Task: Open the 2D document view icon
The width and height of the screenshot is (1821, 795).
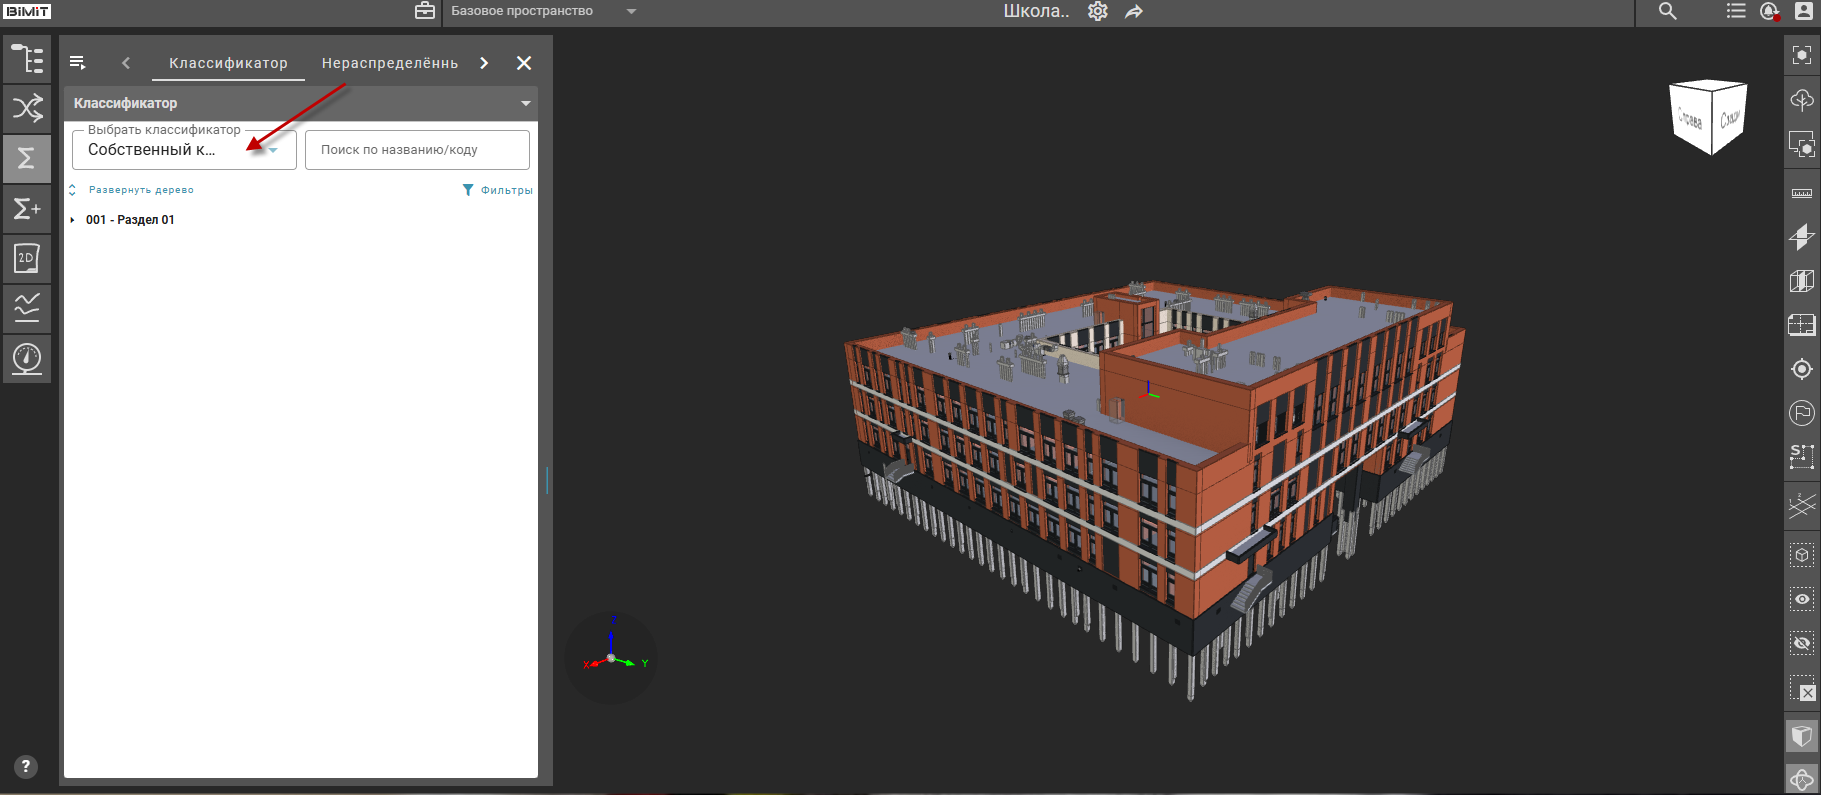Action: 27,258
